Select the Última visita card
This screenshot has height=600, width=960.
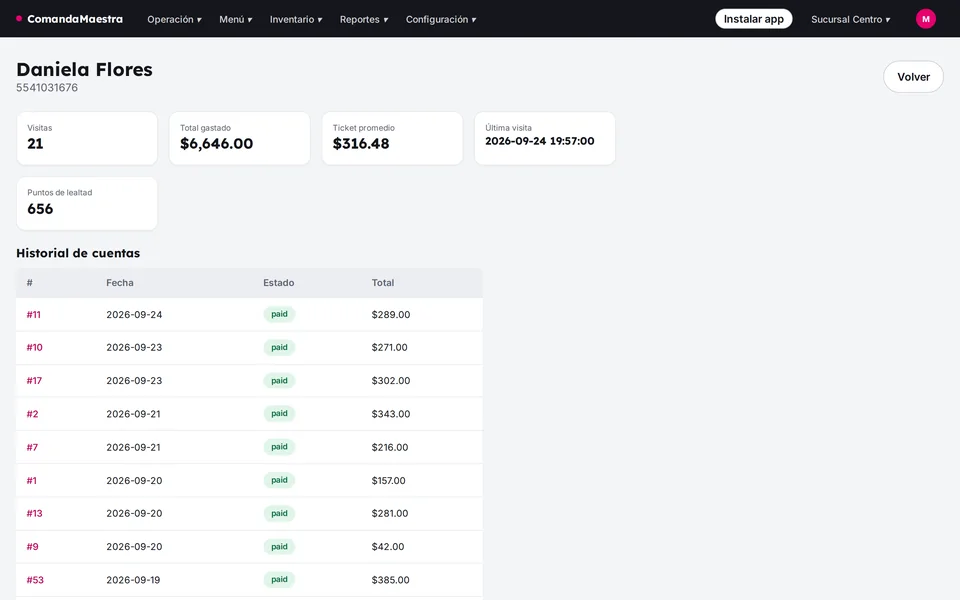coord(545,138)
